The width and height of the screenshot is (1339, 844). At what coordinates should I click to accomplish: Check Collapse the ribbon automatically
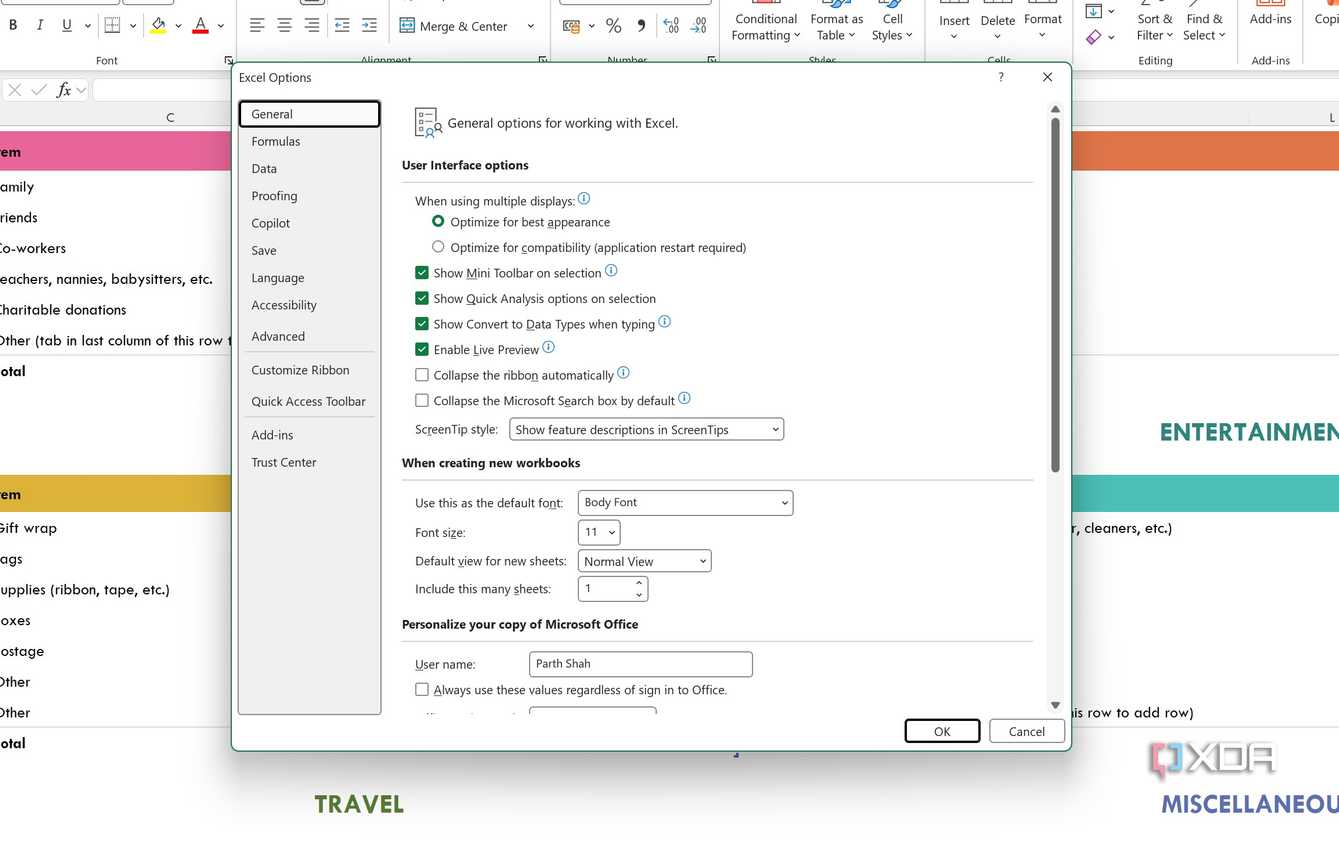coord(422,375)
